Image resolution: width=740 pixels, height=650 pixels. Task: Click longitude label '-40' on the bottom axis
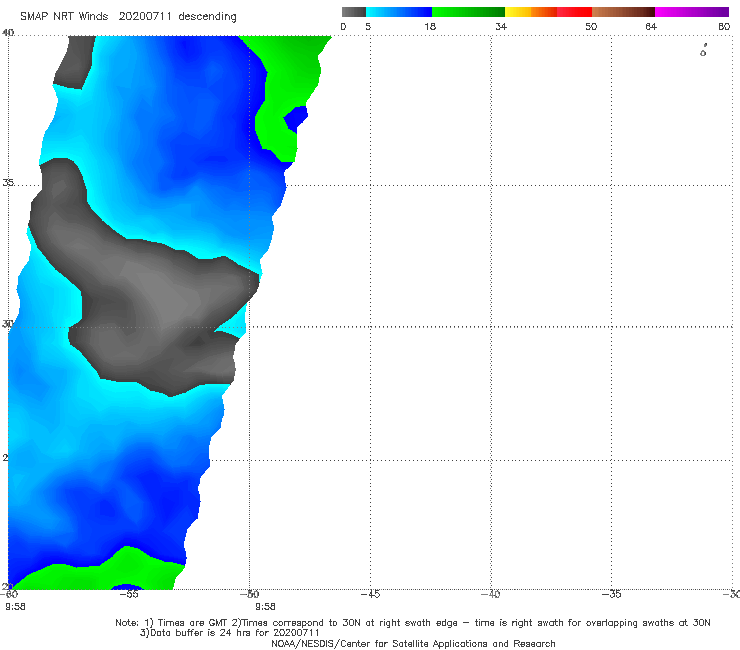[x=490, y=594]
